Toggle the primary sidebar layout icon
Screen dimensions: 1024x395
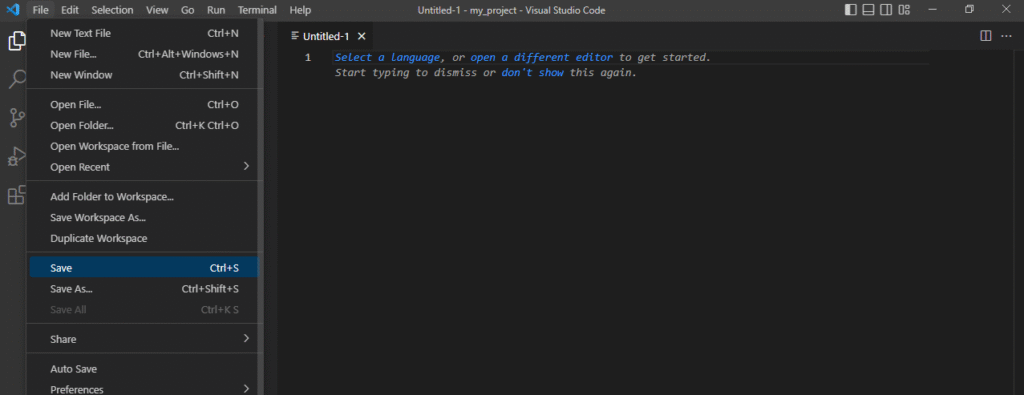(850, 10)
